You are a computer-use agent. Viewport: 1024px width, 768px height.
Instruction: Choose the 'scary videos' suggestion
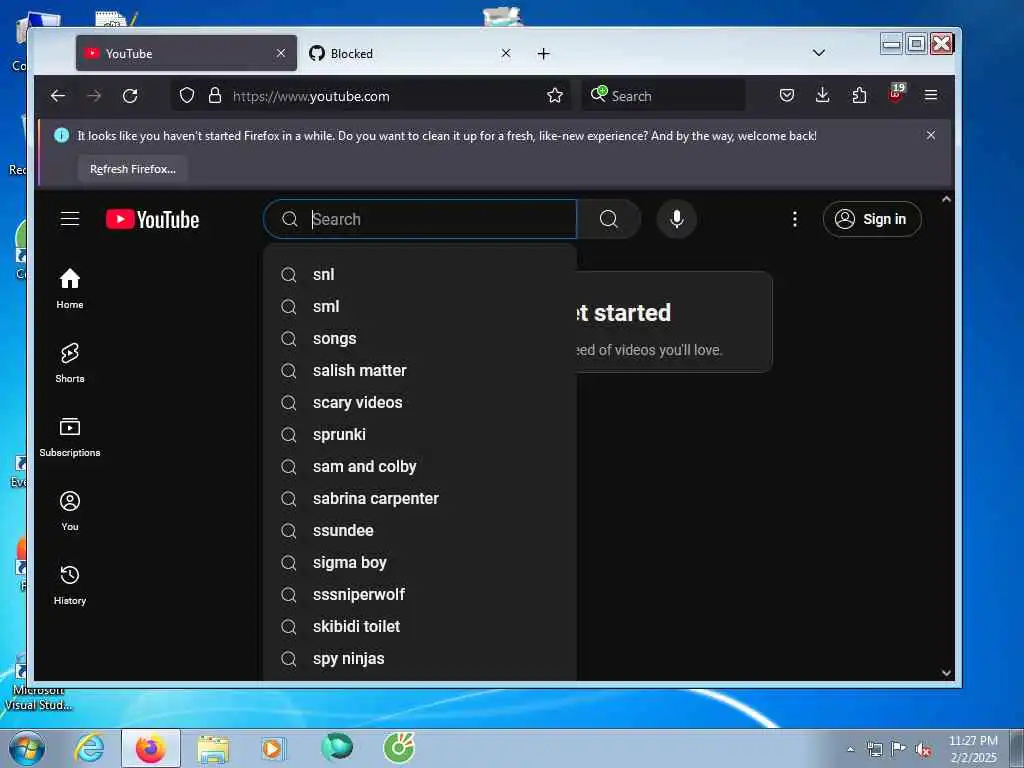(x=420, y=402)
